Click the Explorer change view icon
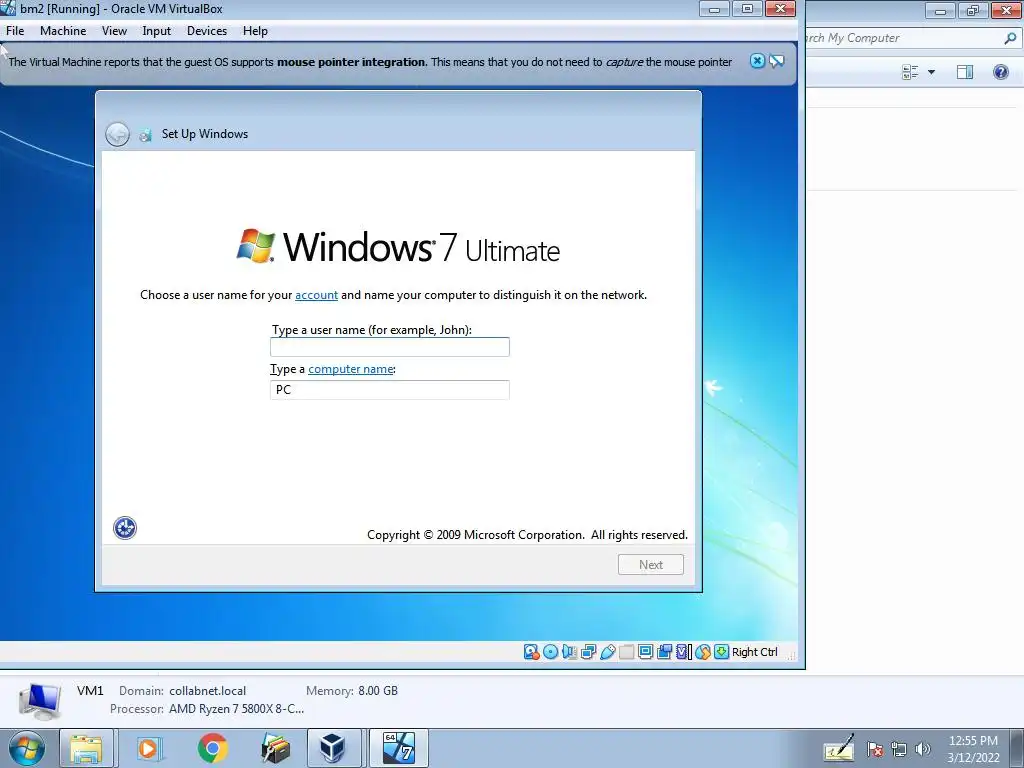 [910, 72]
